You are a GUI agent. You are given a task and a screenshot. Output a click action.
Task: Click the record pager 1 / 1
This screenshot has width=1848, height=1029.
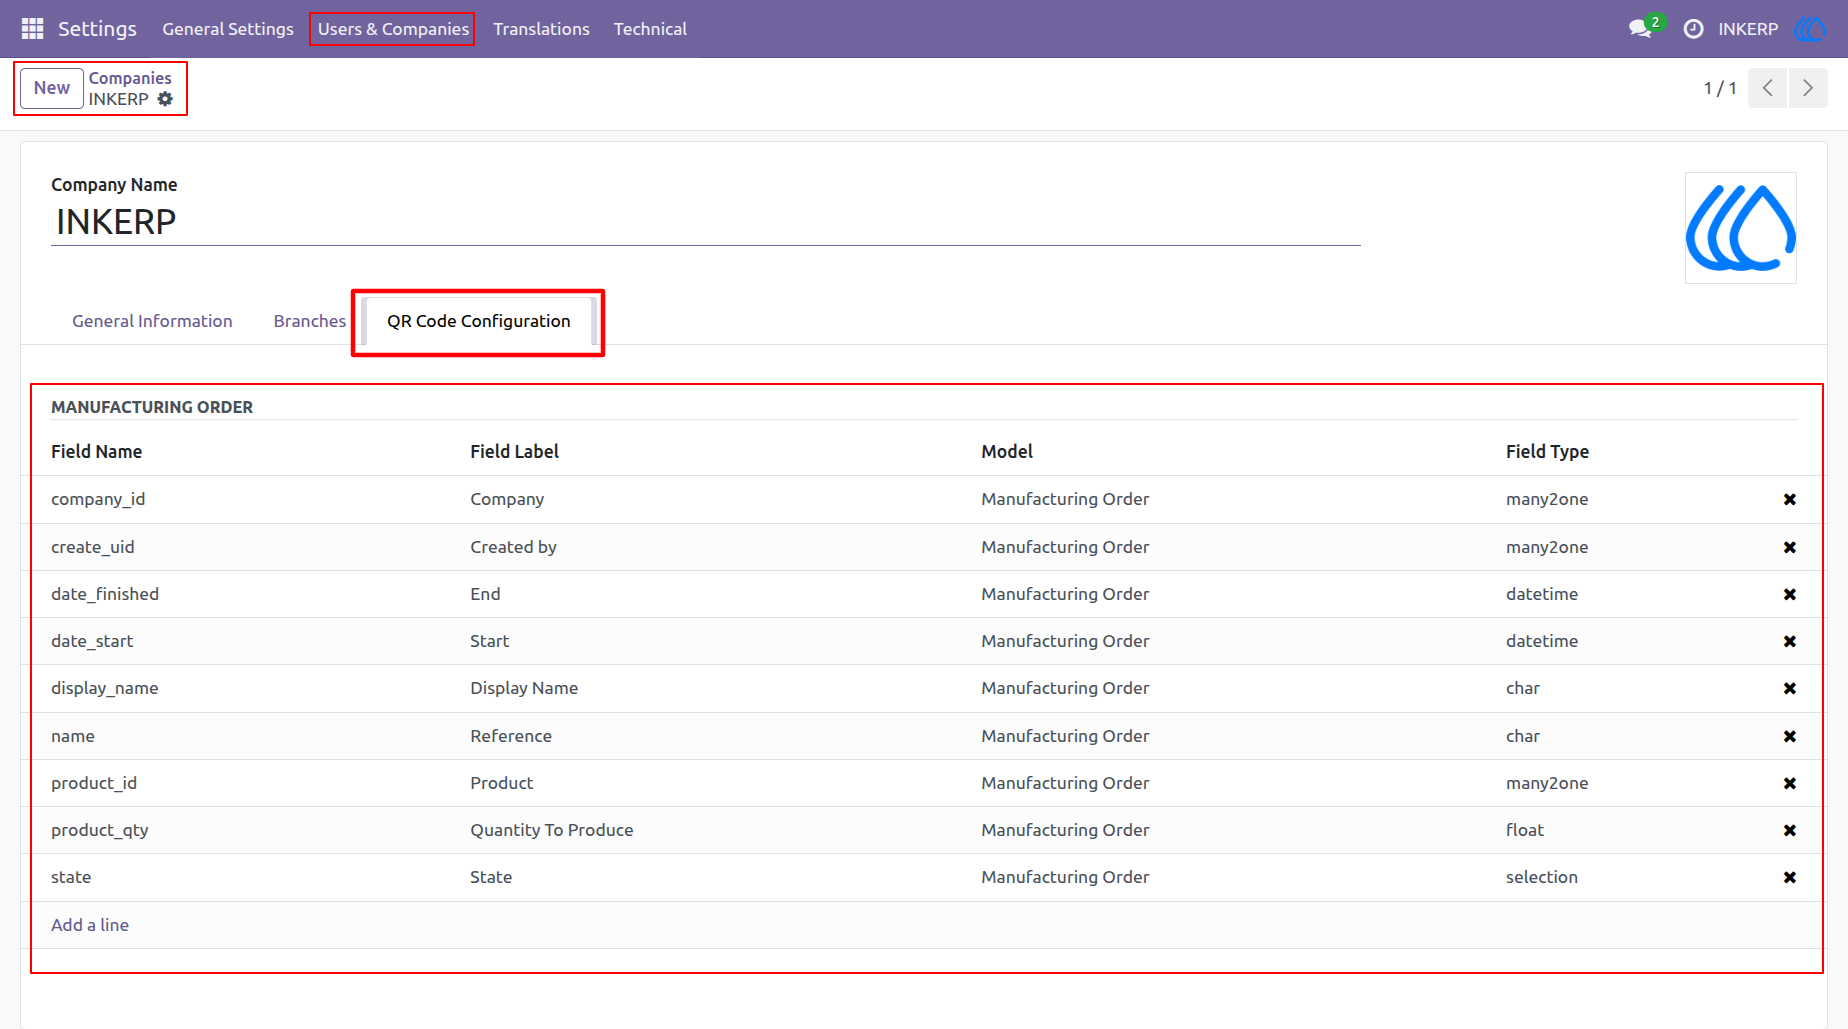coord(1720,88)
